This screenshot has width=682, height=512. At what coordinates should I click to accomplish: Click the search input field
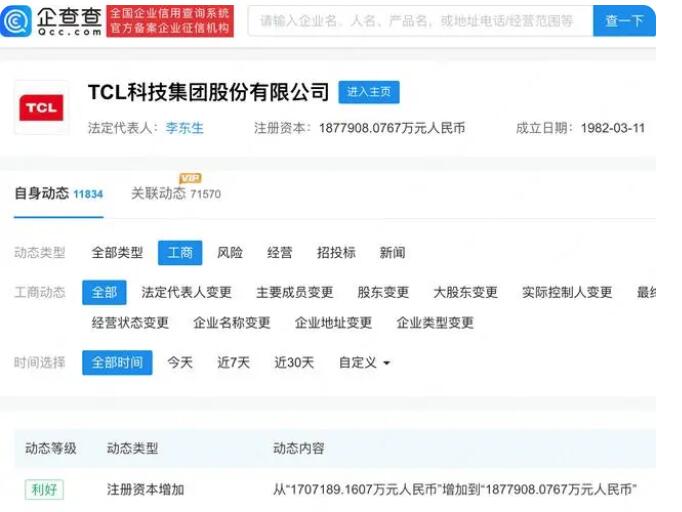click(418, 20)
